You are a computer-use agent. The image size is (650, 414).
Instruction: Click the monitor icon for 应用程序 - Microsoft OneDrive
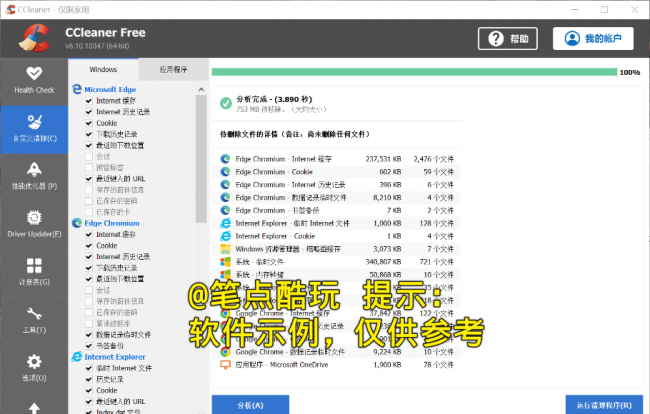[225, 365]
